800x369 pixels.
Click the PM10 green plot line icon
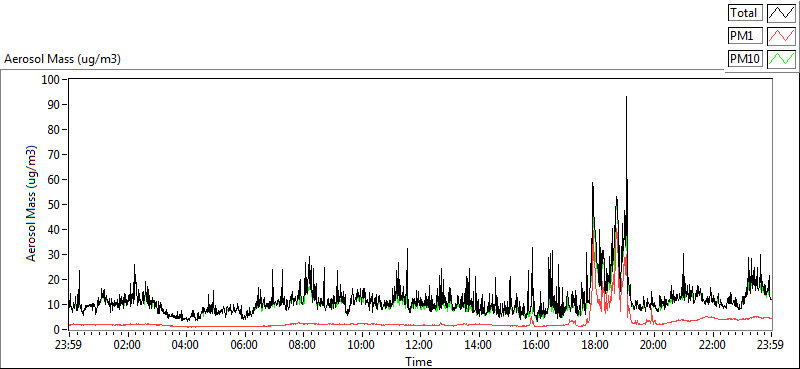point(781,59)
